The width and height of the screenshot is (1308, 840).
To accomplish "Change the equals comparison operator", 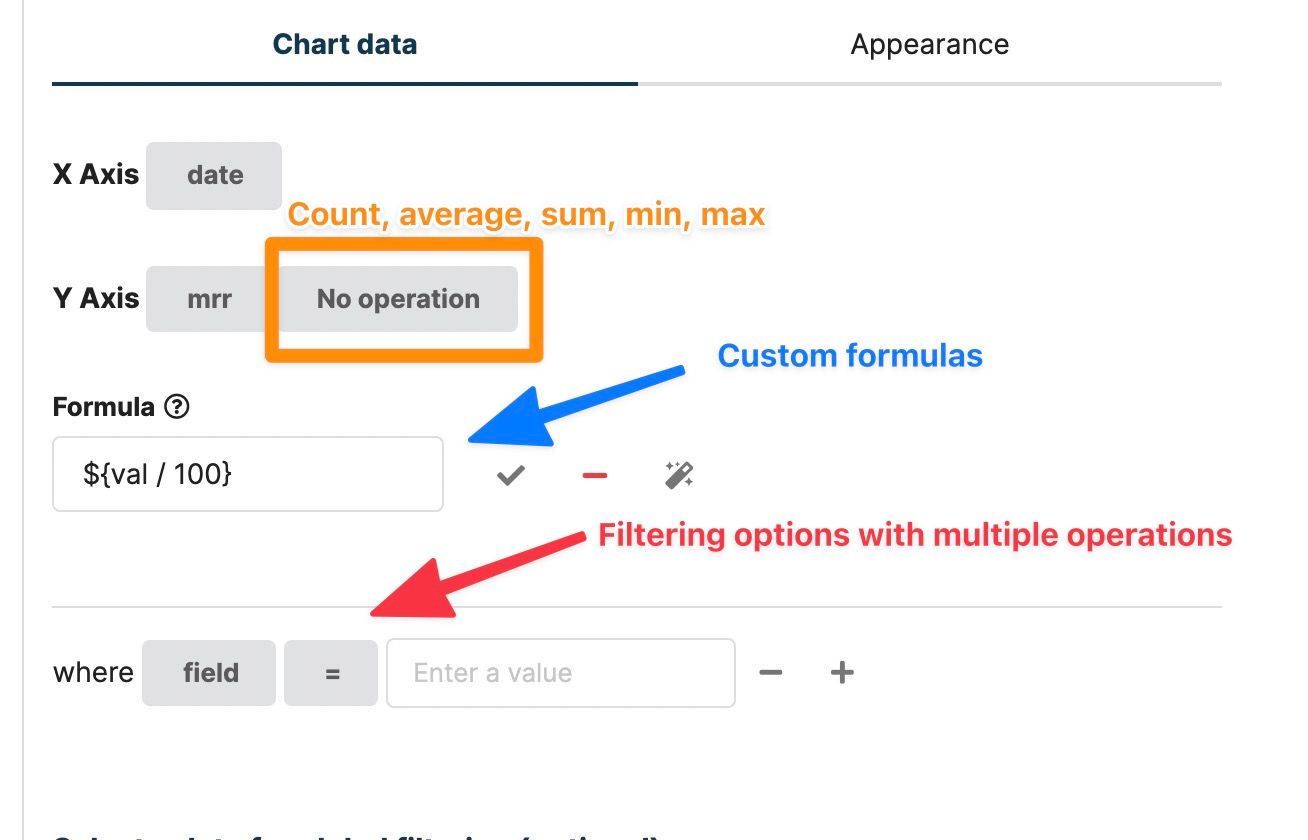I will [x=330, y=672].
